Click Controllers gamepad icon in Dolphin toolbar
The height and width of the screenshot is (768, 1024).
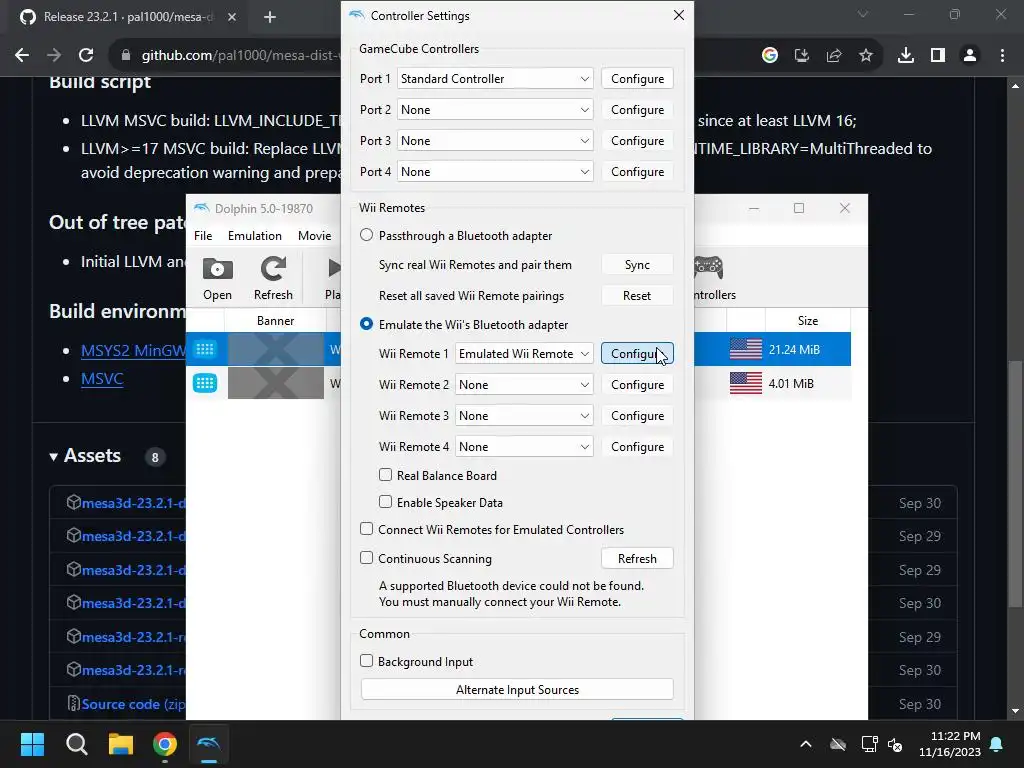[x=708, y=267]
